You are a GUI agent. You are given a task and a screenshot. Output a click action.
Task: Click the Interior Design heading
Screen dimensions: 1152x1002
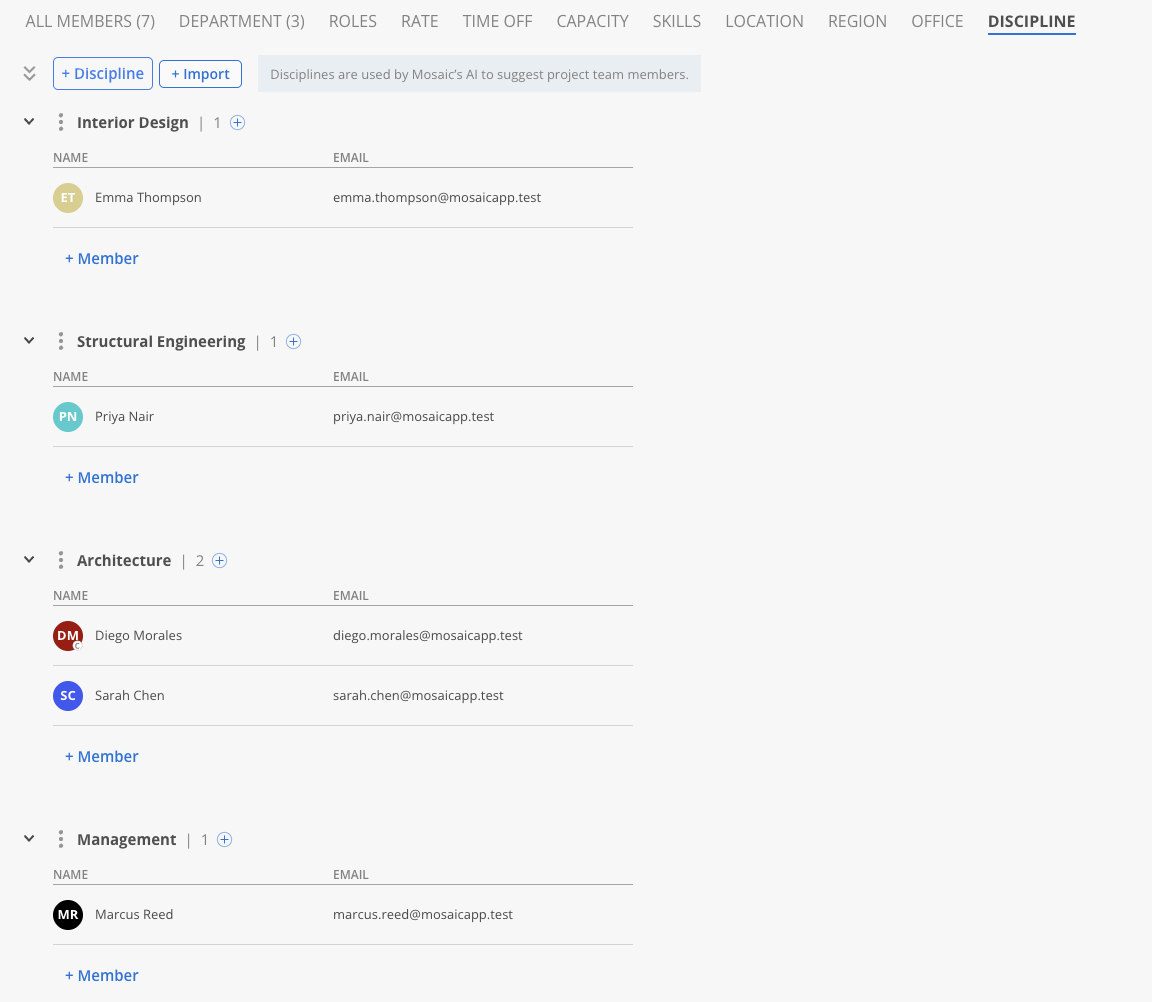133,123
